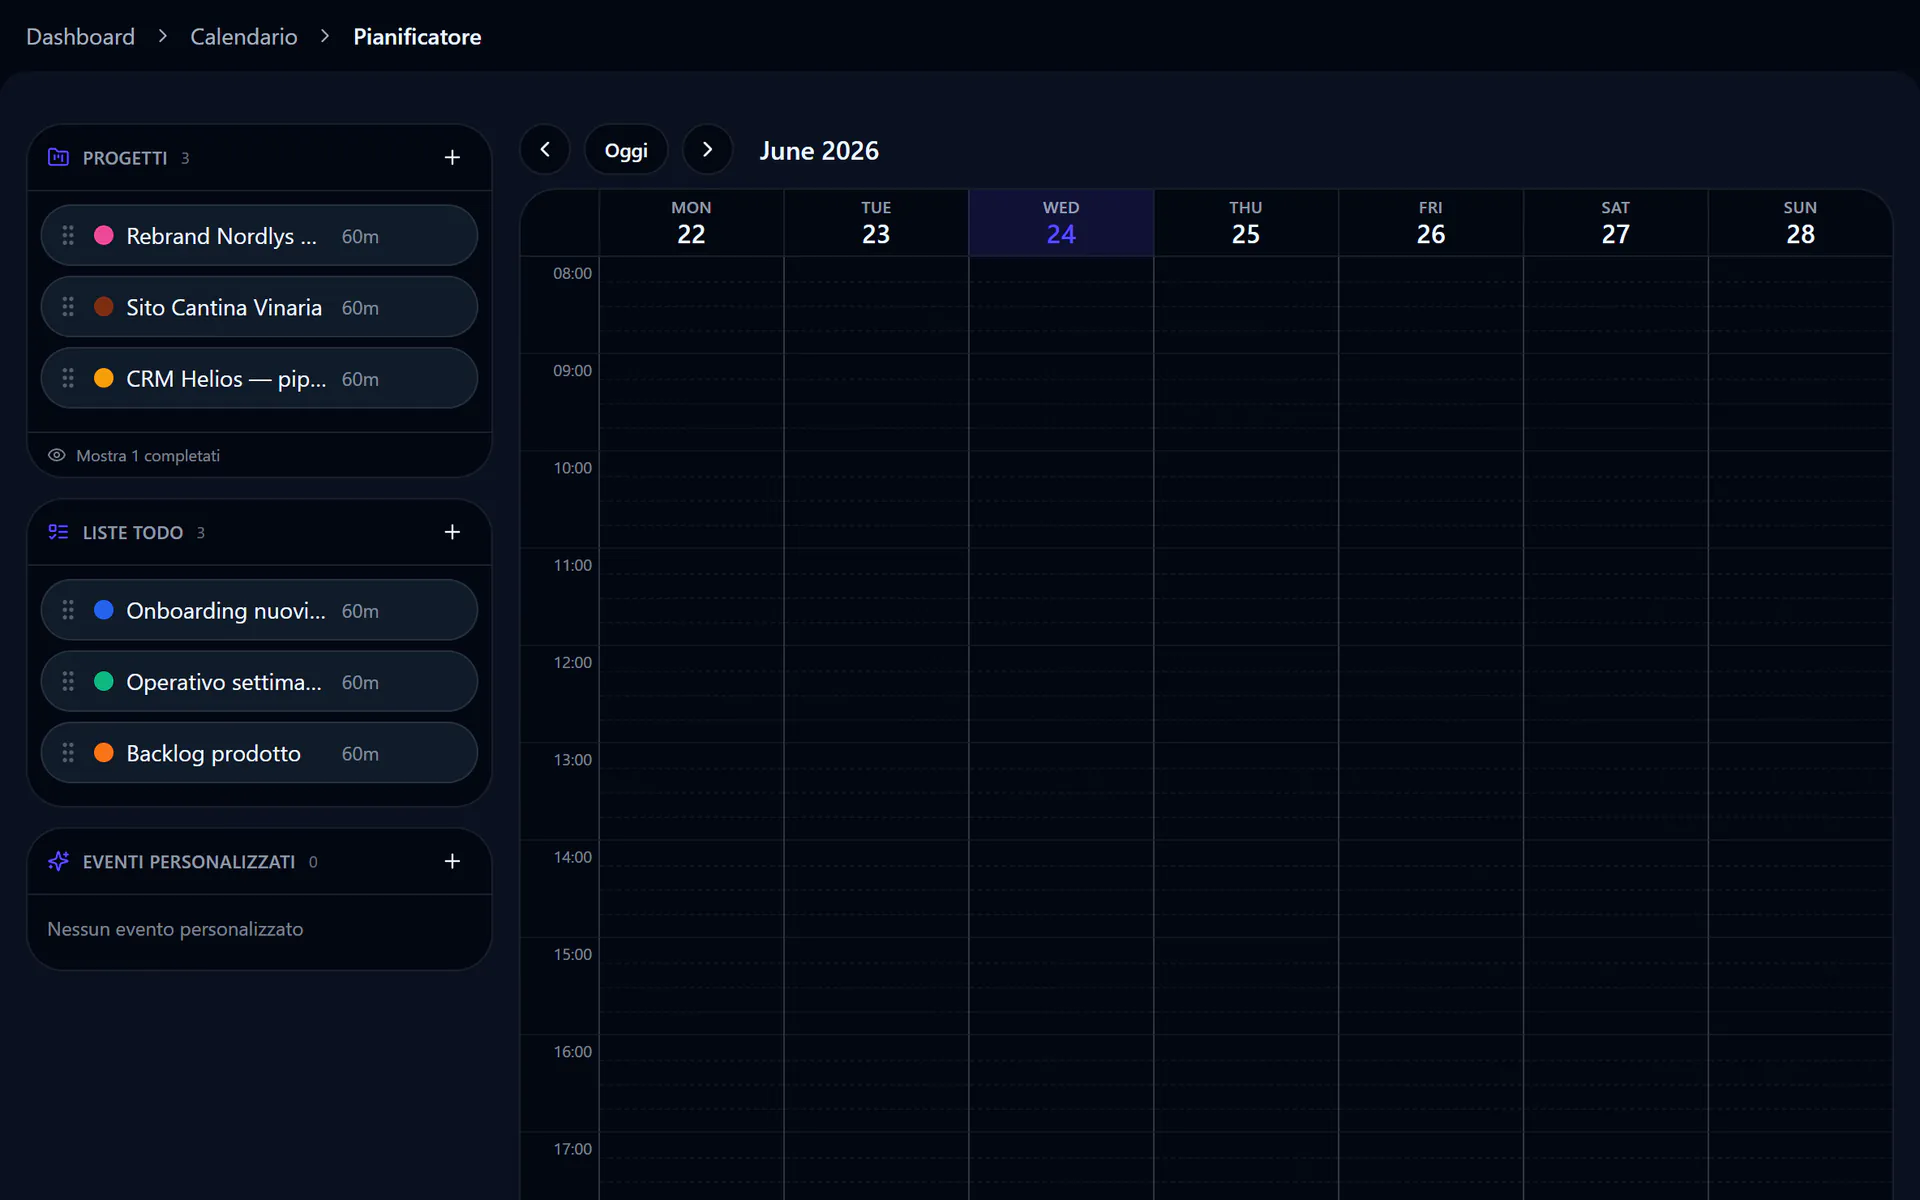1920x1200 pixels.
Task: Select Sunday 28 column header
Action: (1800, 223)
